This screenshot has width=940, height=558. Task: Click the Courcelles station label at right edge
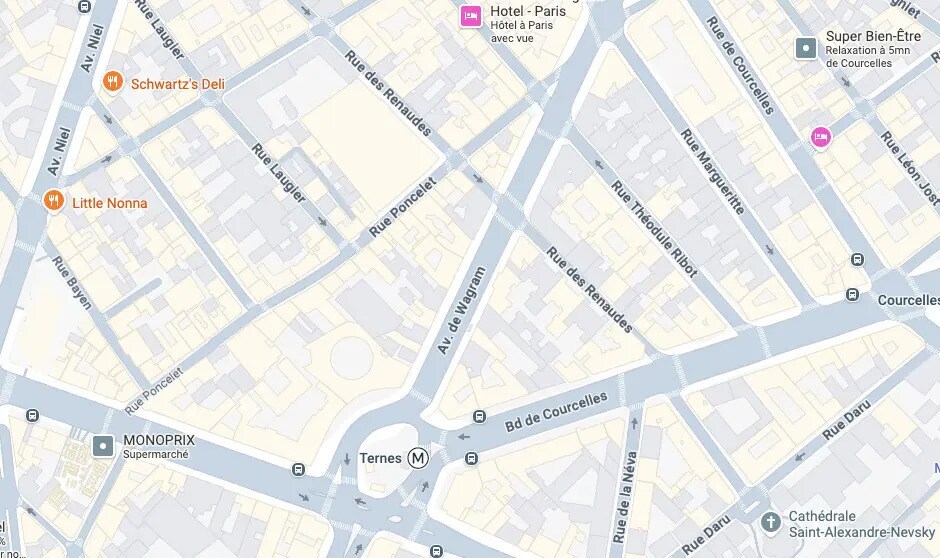coord(908,300)
